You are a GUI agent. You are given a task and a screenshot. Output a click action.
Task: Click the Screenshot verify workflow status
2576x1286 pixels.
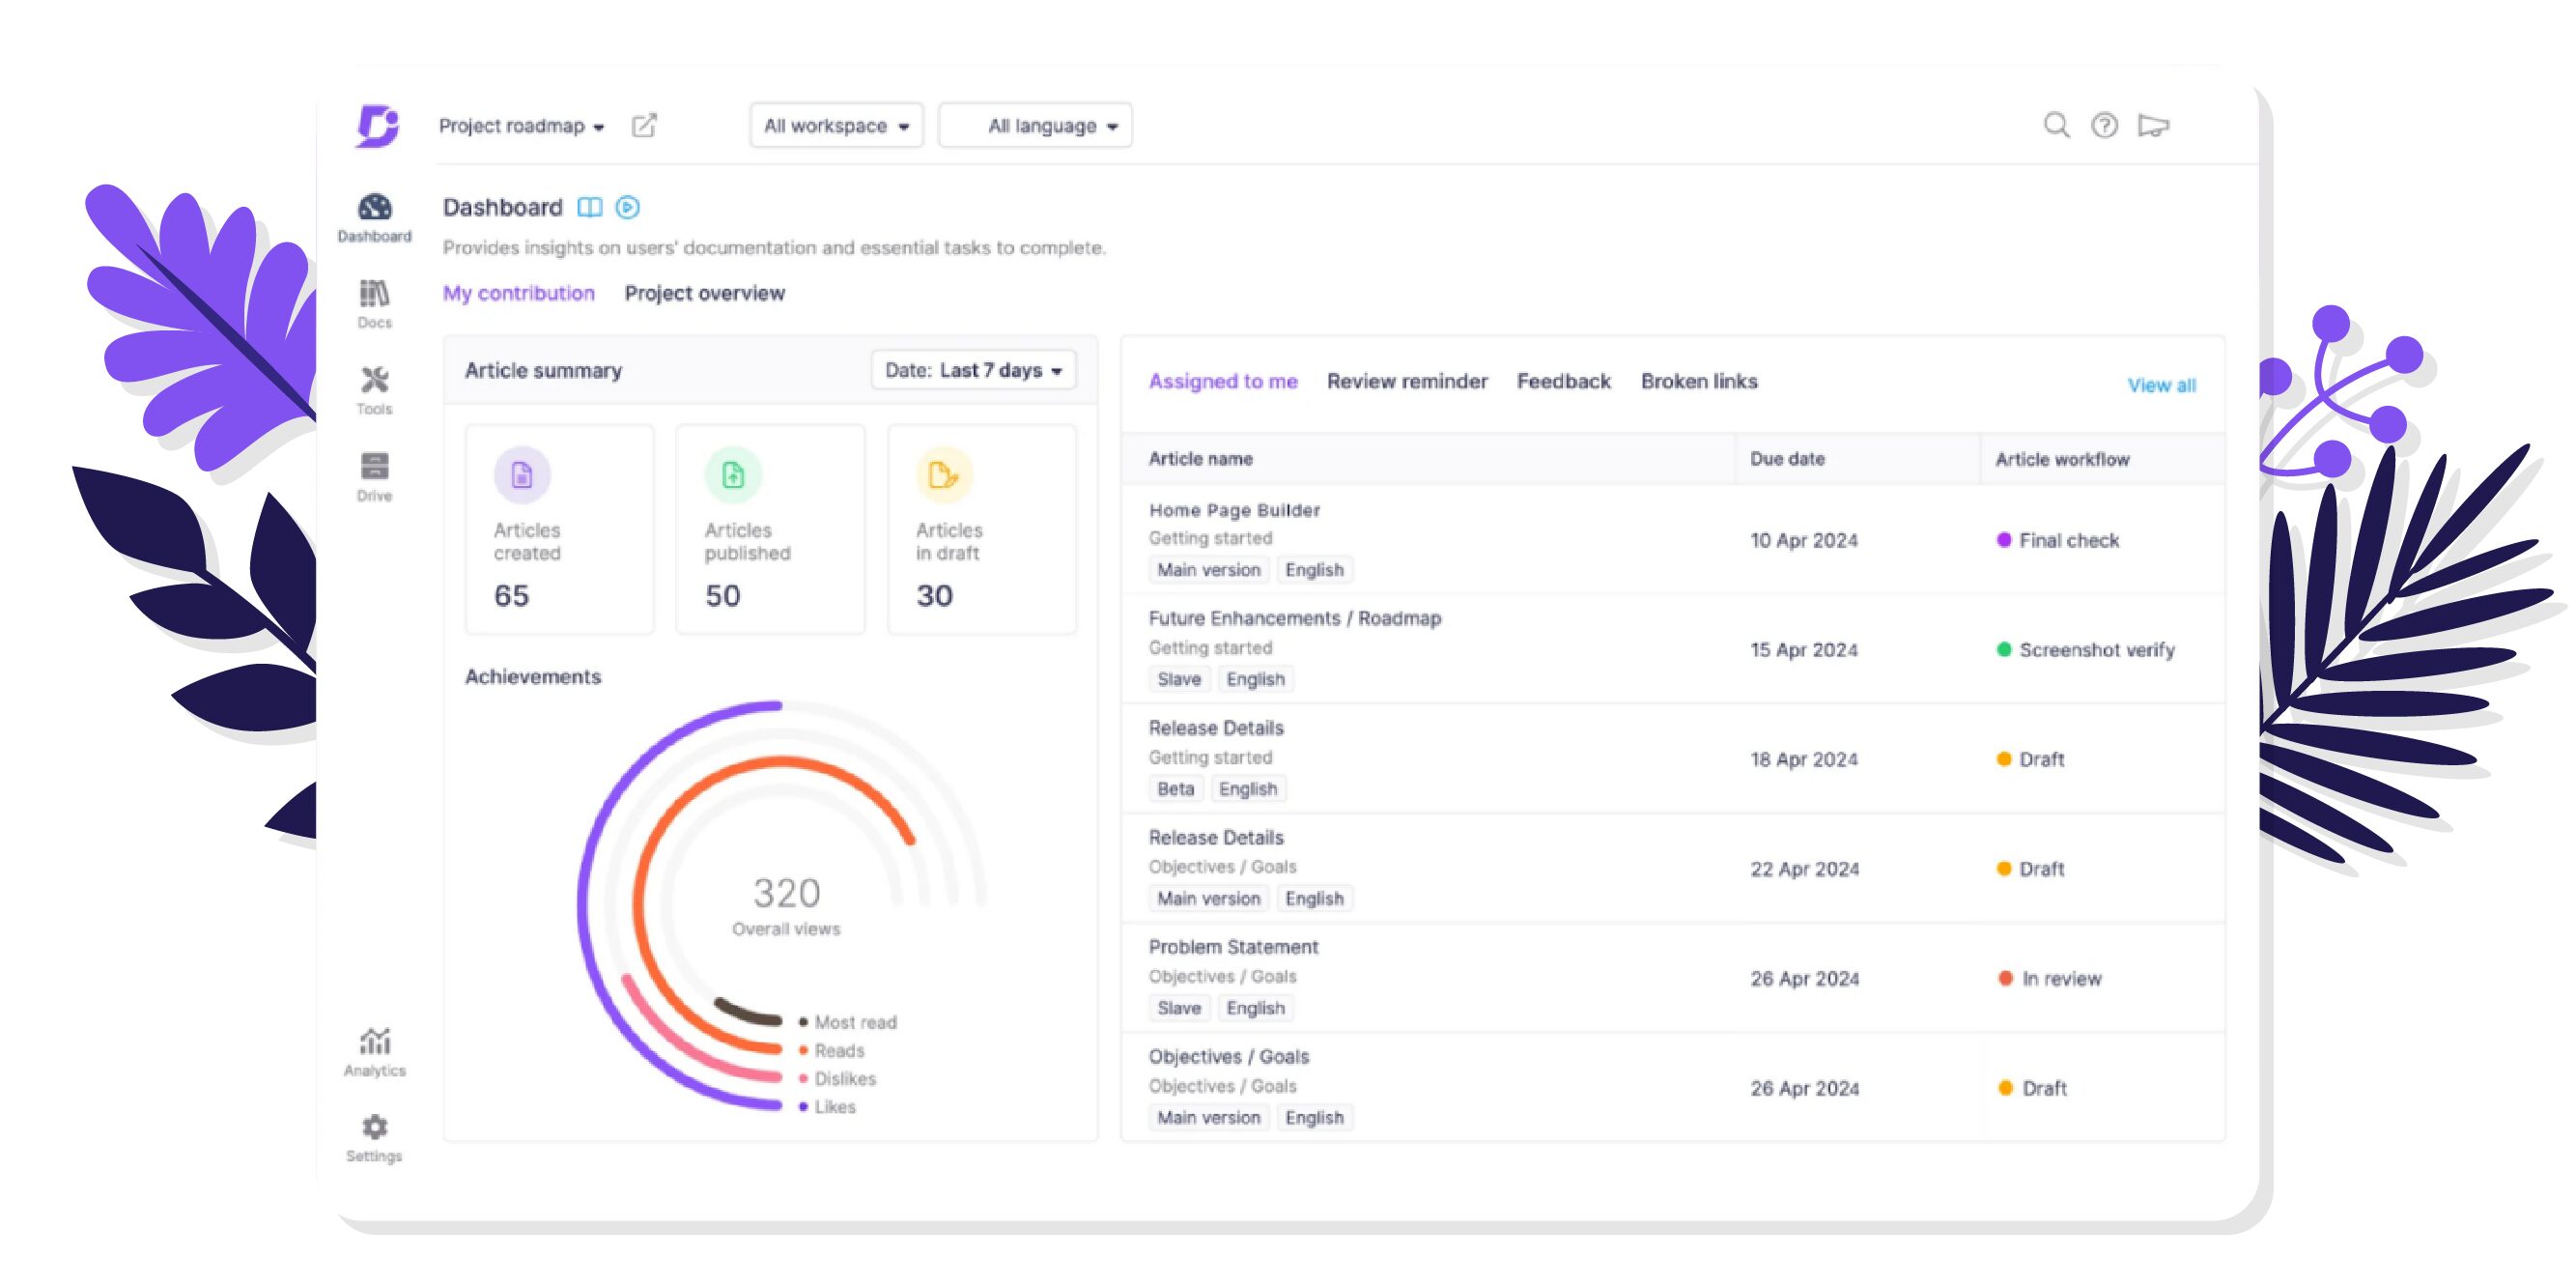pos(2085,651)
